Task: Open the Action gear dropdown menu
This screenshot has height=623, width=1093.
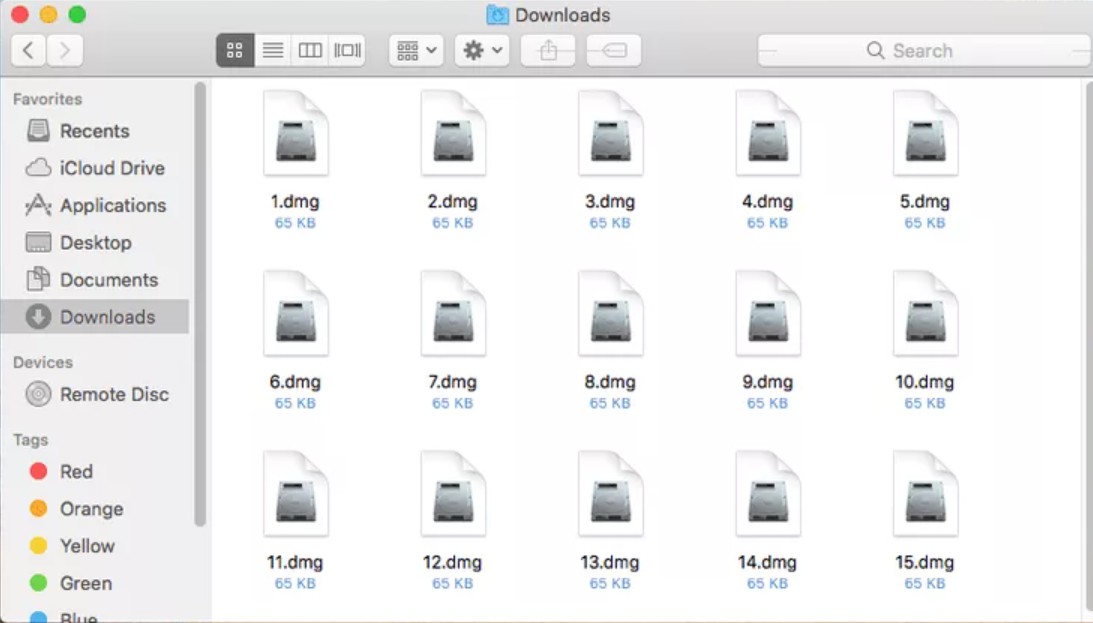Action: click(x=481, y=50)
